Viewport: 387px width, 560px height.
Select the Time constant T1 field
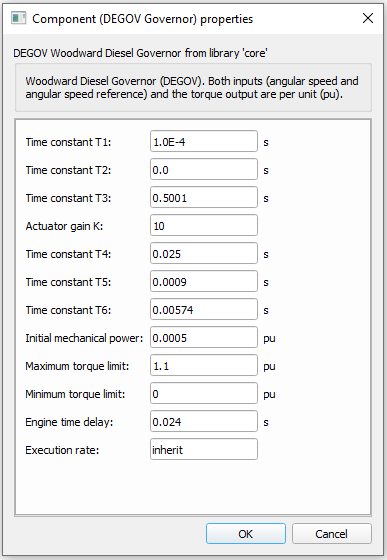coord(204,141)
